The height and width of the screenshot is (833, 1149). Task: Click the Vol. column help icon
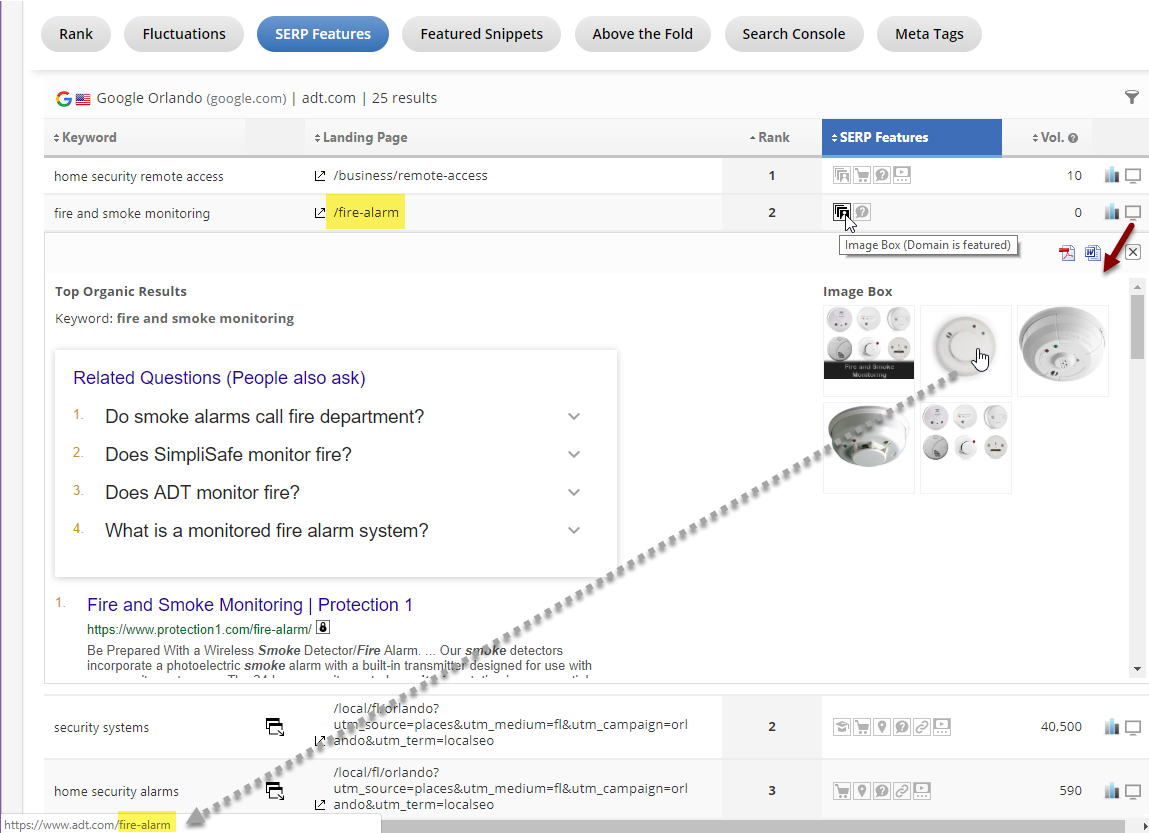[x=1073, y=138]
